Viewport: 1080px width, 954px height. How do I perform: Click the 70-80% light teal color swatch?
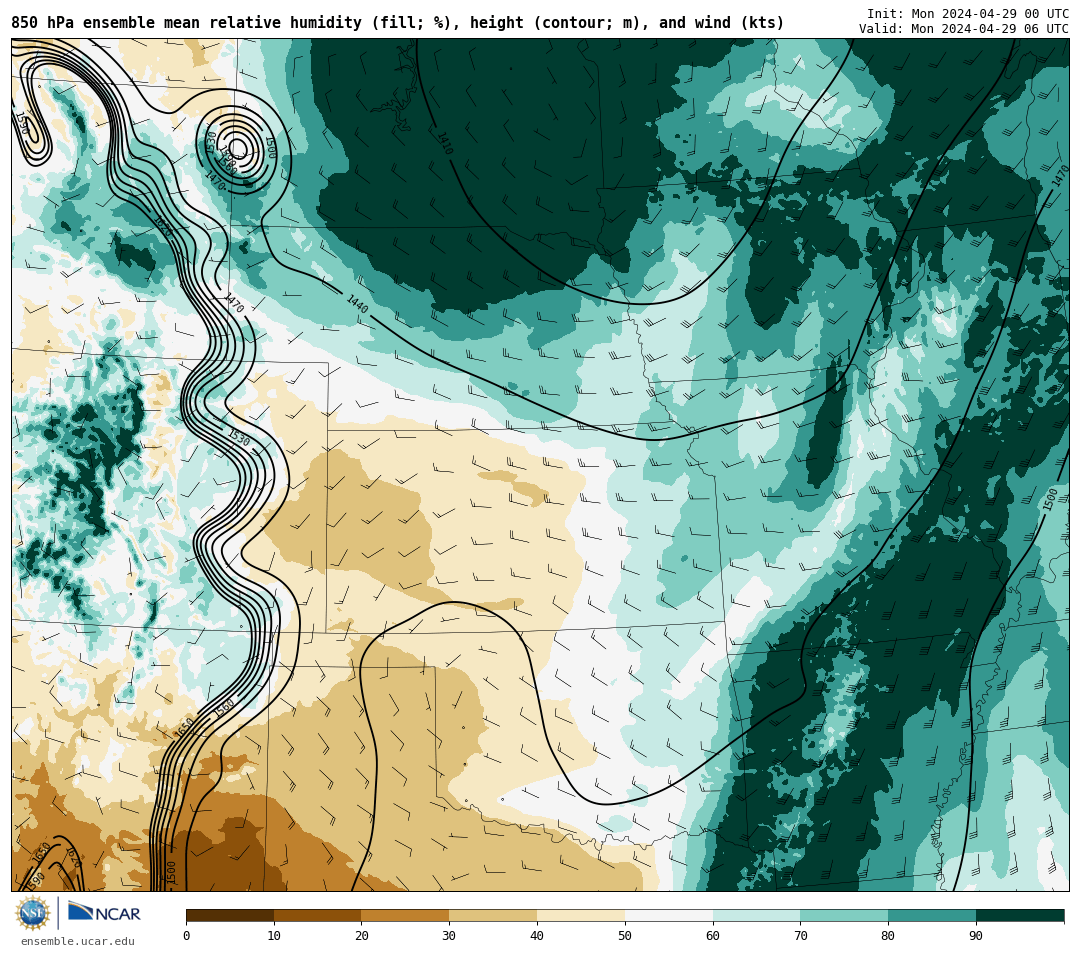(x=844, y=915)
